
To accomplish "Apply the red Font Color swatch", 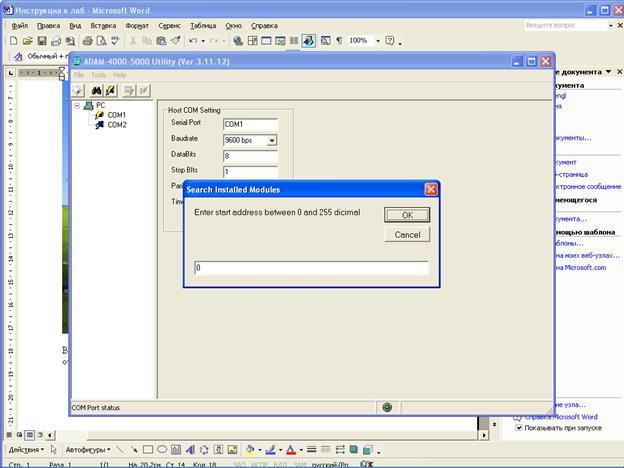I will [x=291, y=450].
